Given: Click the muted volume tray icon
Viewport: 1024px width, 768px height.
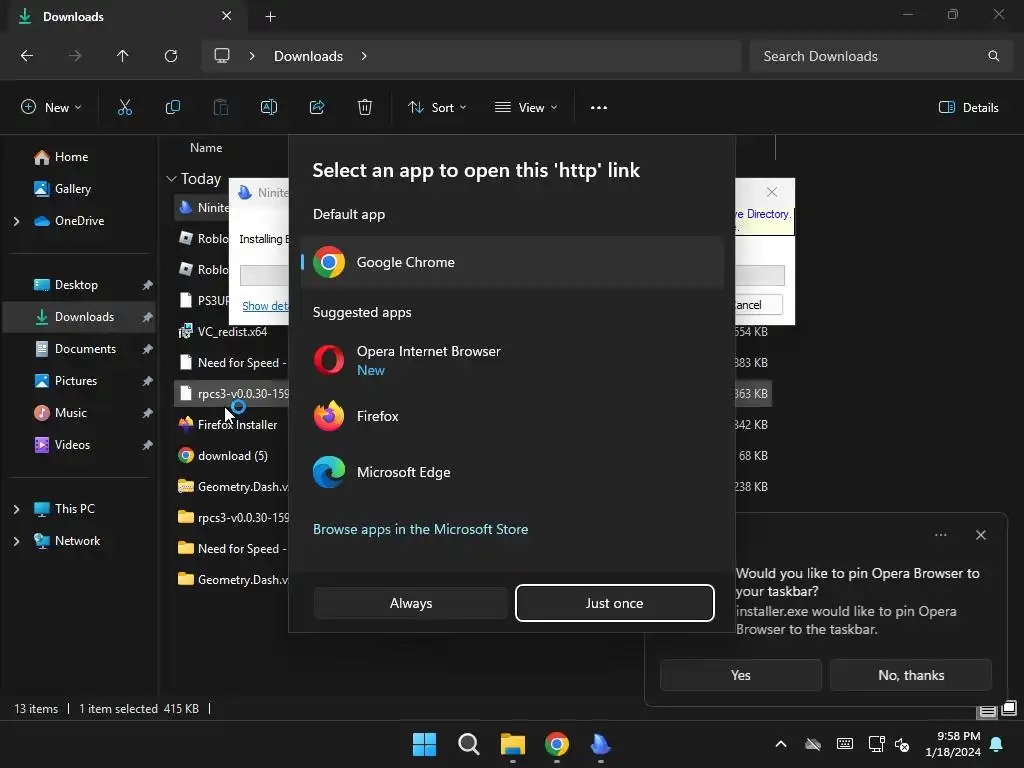Looking at the screenshot, I should click(902, 744).
